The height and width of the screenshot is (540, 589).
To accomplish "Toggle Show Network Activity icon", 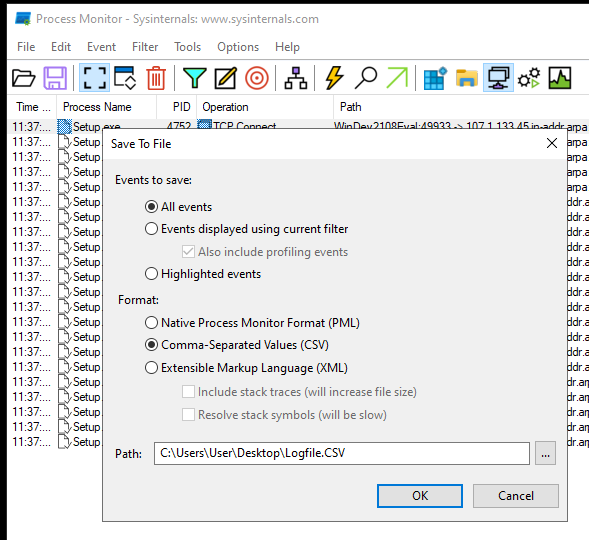I will [x=498, y=78].
